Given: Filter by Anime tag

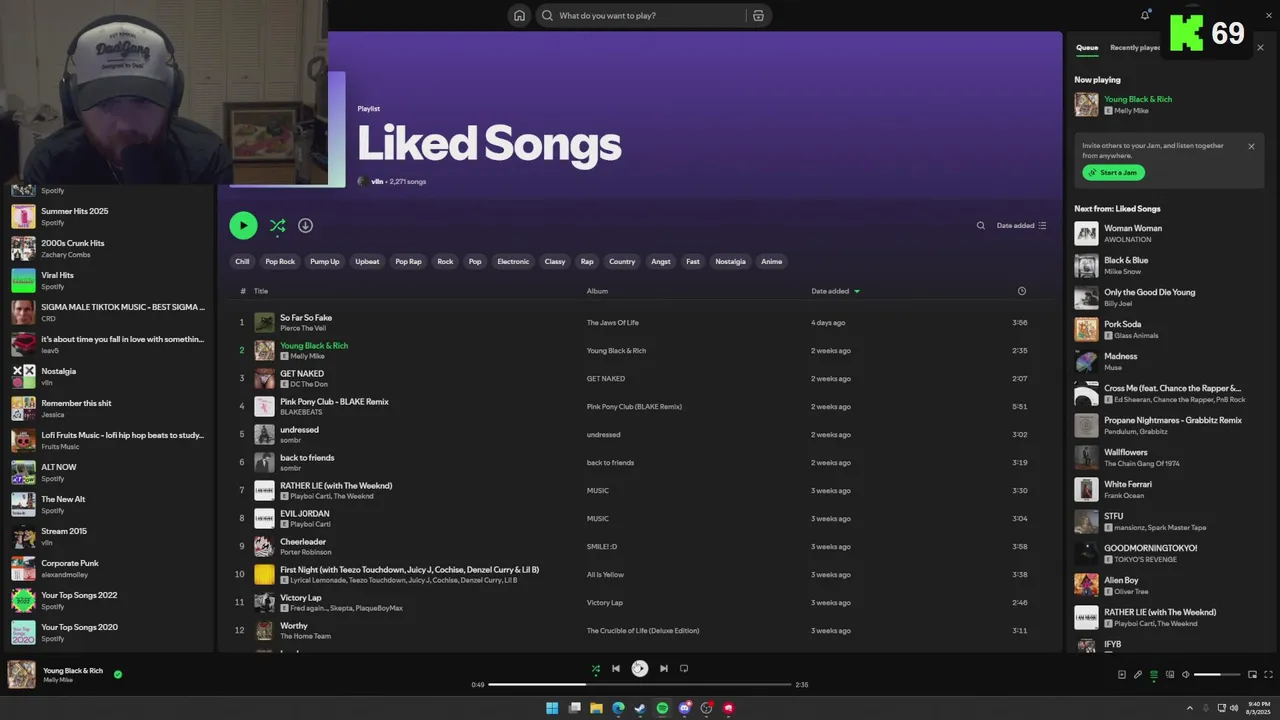Looking at the screenshot, I should point(771,261).
